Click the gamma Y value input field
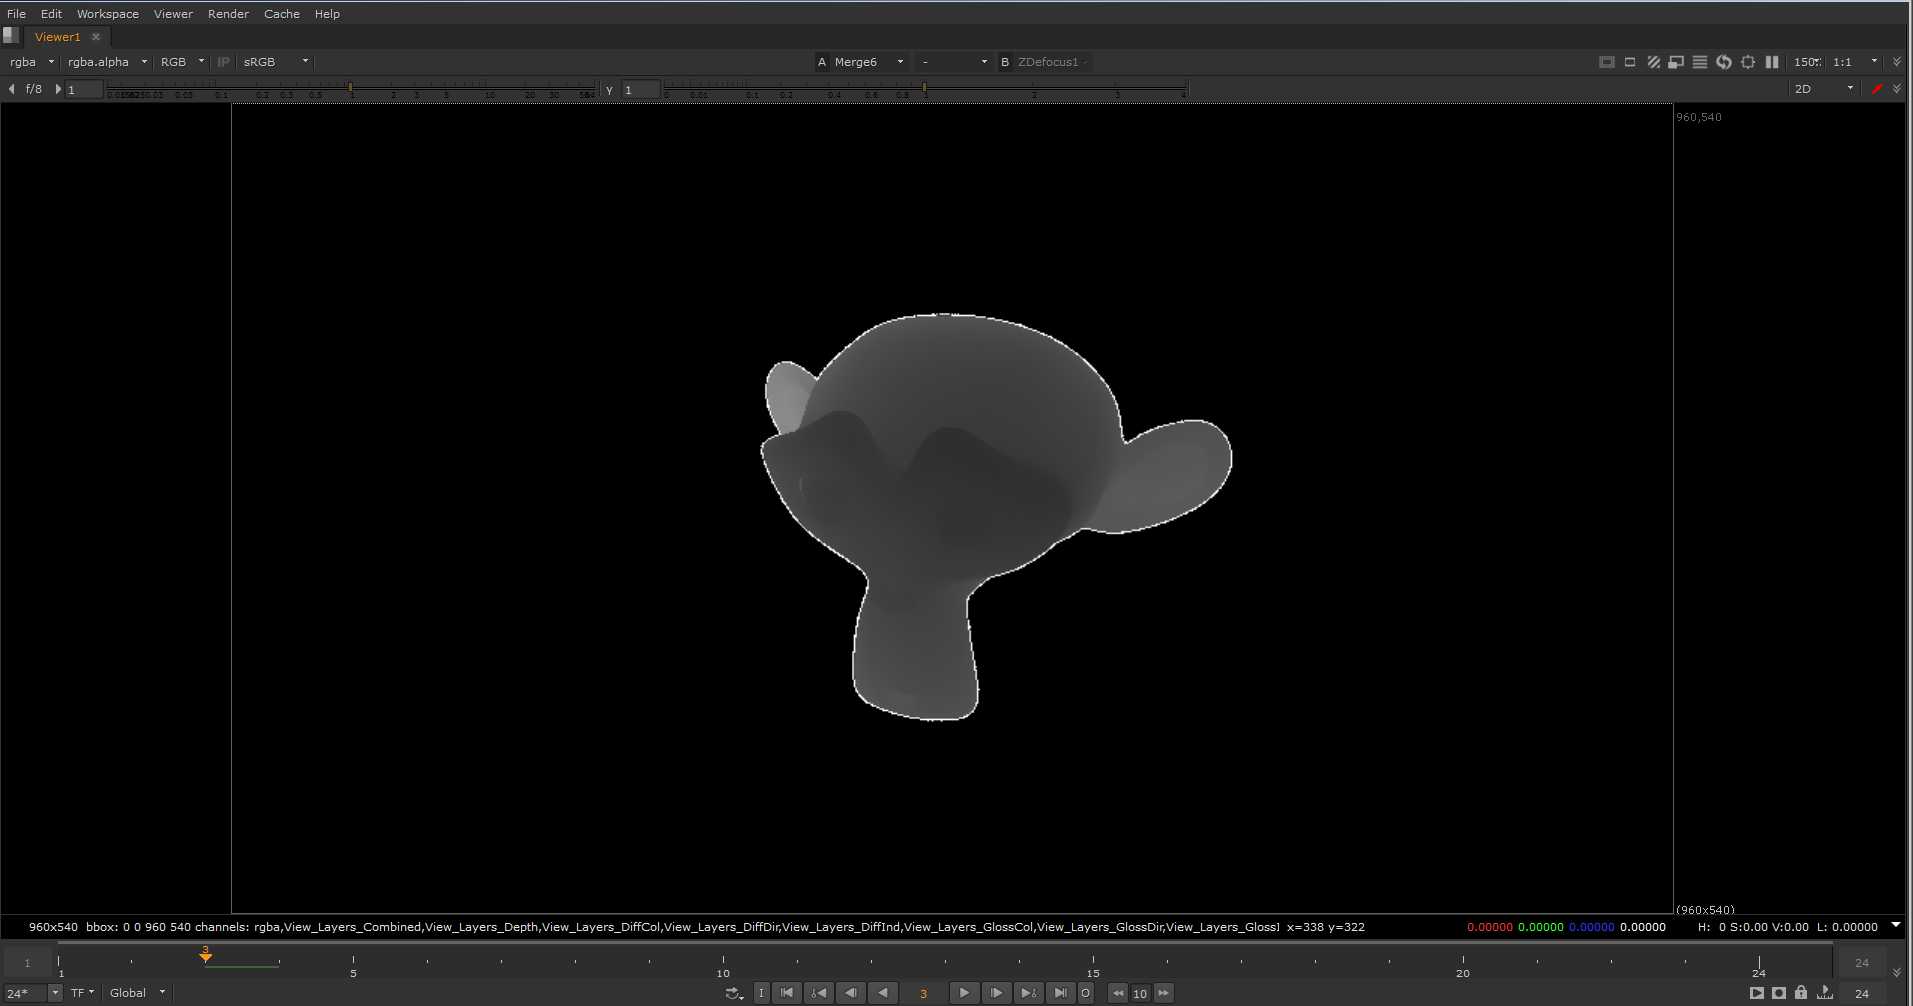 click(640, 90)
